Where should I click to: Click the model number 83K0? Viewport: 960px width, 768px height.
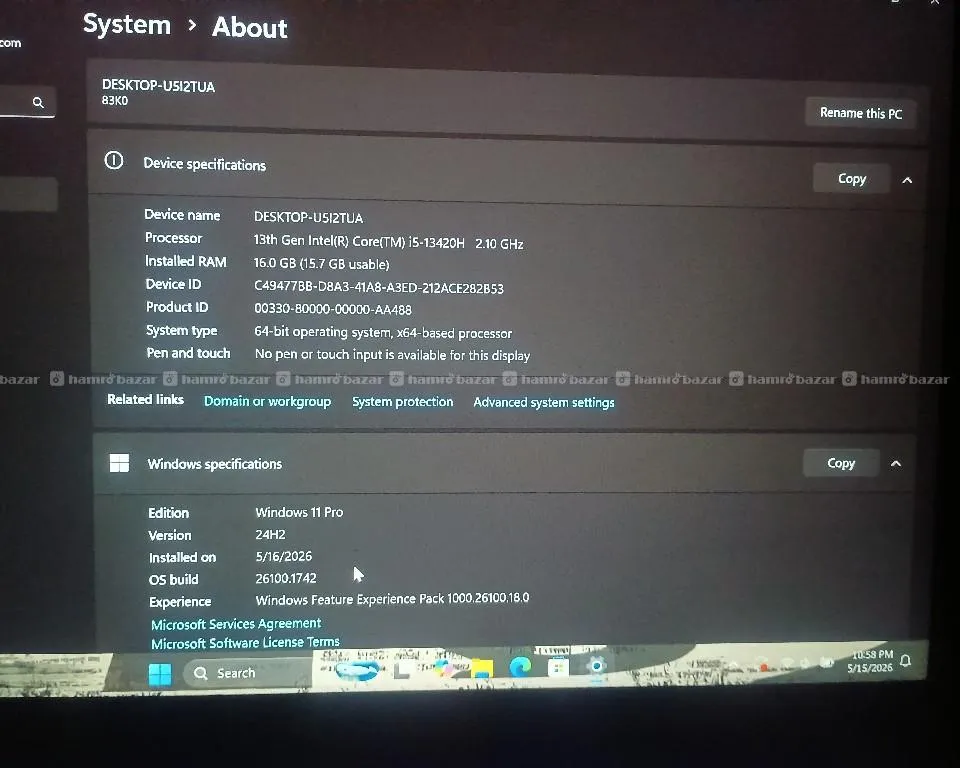pos(115,100)
